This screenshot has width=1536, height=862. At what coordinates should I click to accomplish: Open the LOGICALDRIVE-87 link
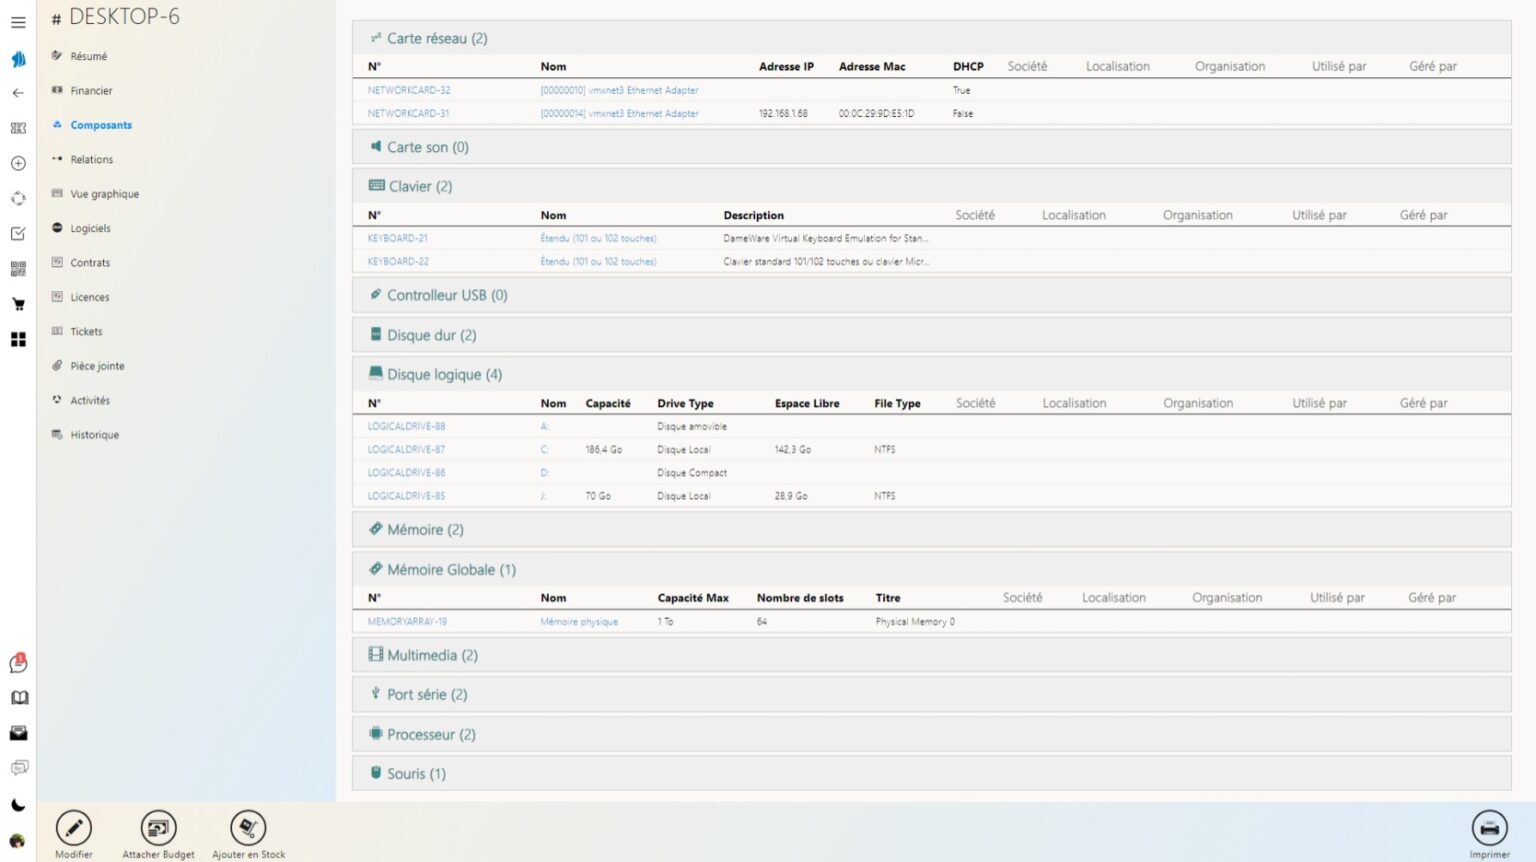pos(406,449)
